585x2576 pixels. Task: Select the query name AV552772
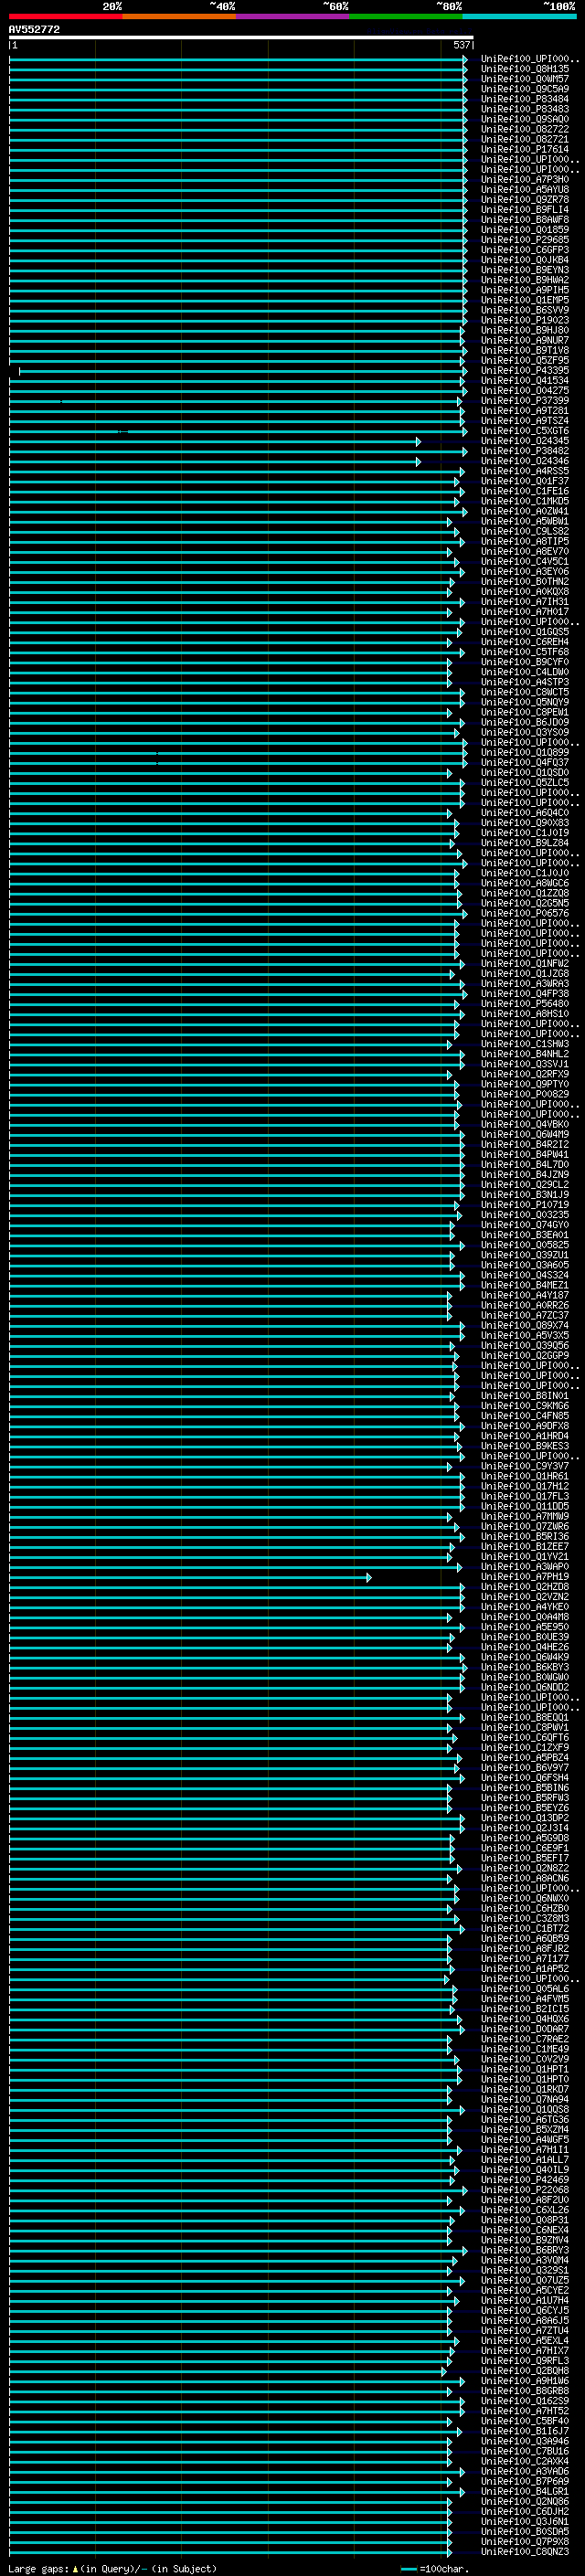[x=34, y=30]
